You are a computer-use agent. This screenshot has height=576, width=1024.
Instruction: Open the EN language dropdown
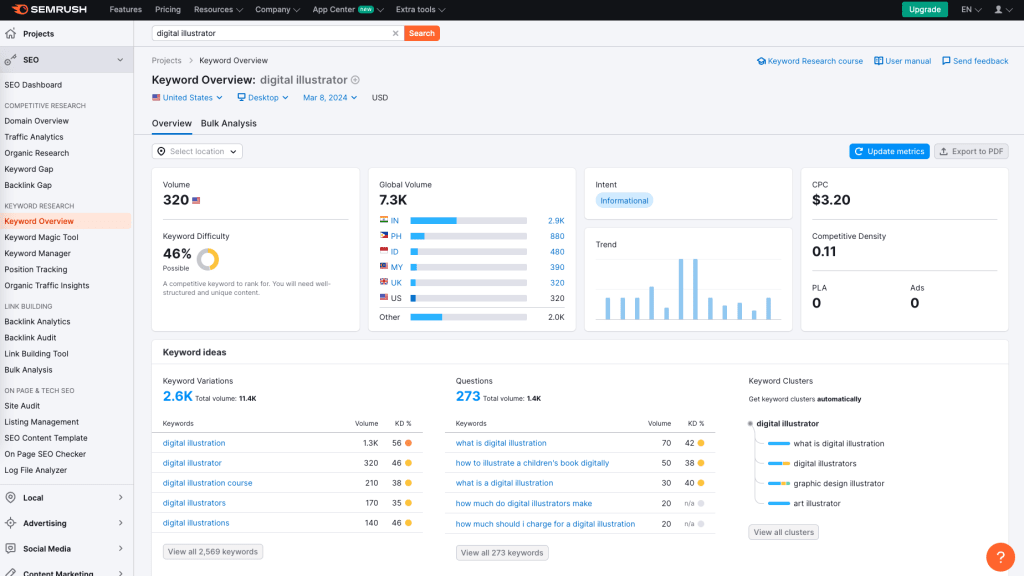[x=971, y=9]
